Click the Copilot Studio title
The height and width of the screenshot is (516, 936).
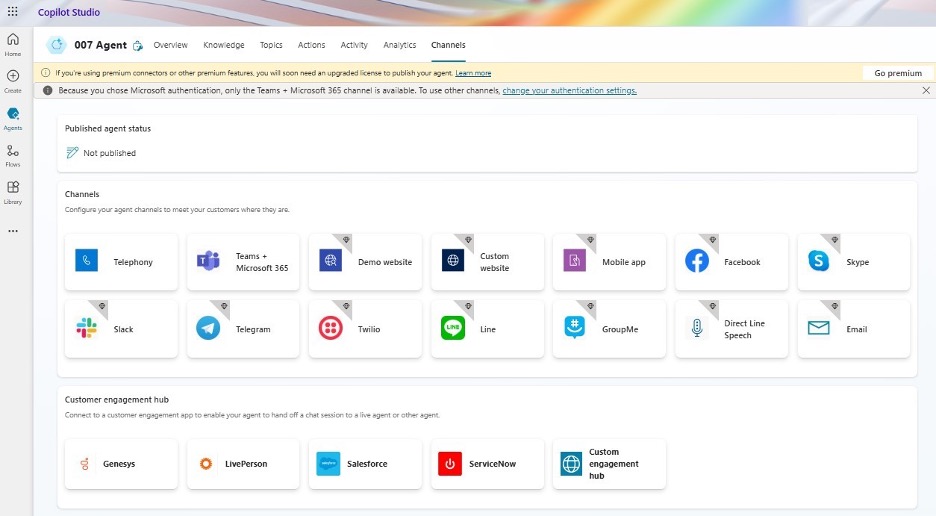69,12
